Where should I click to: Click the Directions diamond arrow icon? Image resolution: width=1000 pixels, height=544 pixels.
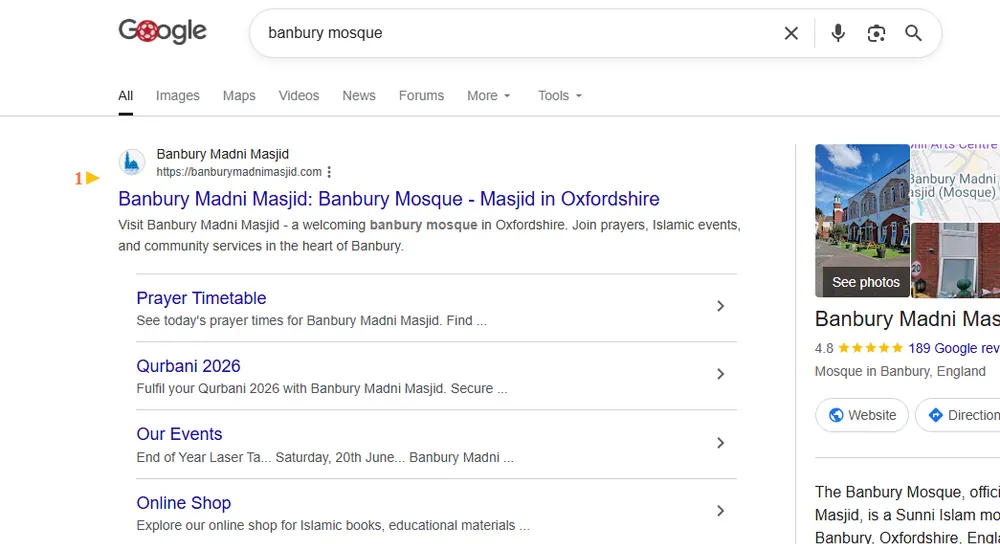click(935, 415)
